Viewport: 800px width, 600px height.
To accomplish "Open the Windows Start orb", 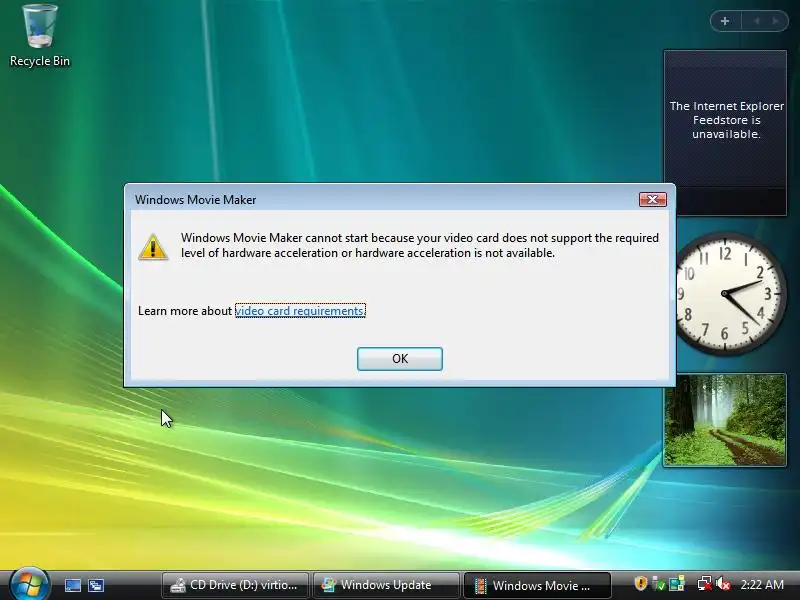I will pos(29,585).
